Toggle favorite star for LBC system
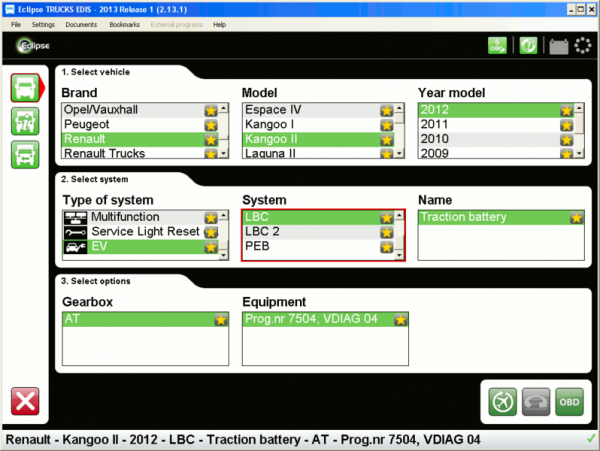 386,218
